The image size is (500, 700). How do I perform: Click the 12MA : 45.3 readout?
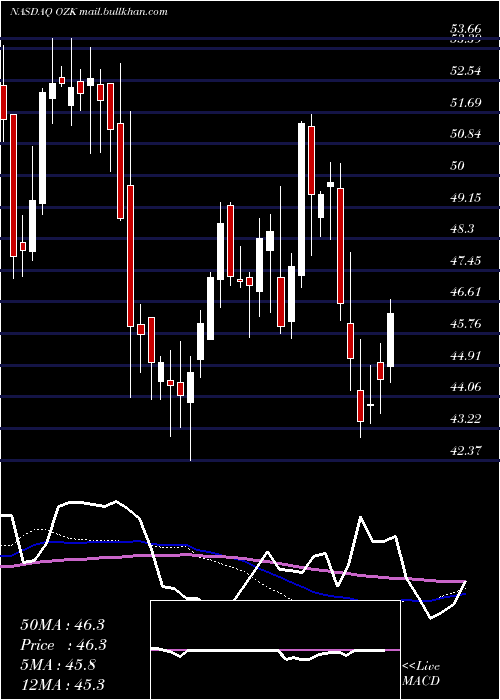coord(62,684)
